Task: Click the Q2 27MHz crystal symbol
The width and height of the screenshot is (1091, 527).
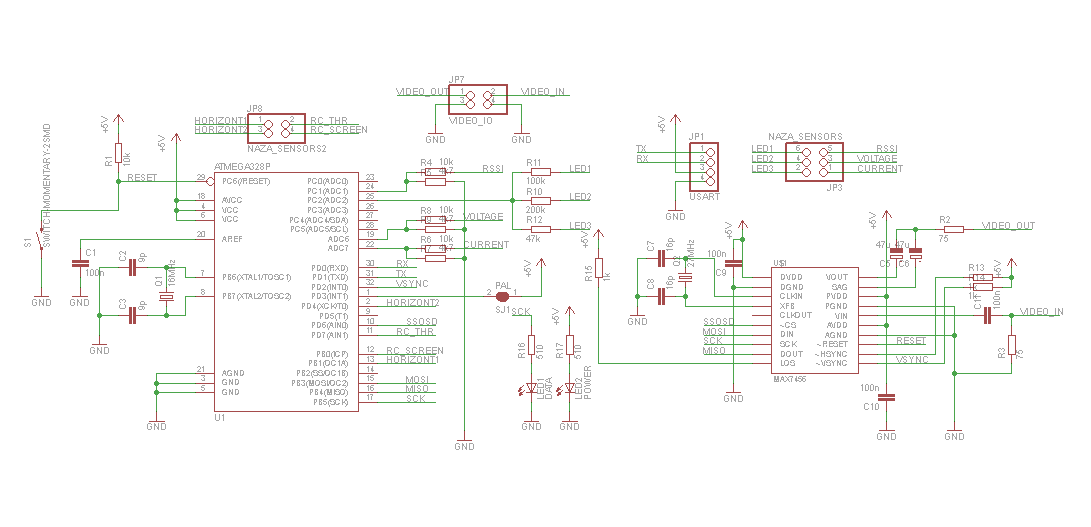Action: pyautogui.click(x=686, y=278)
